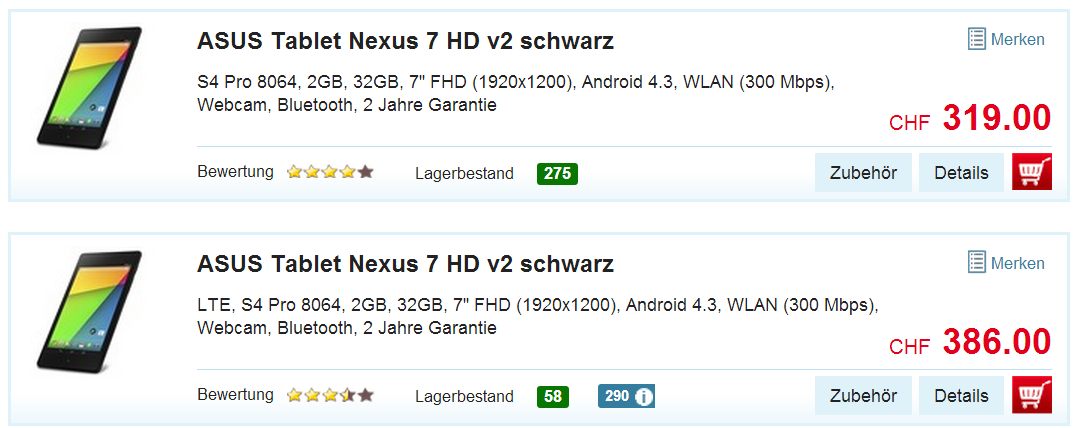Click the Merken link on the first product

pos(1017,40)
